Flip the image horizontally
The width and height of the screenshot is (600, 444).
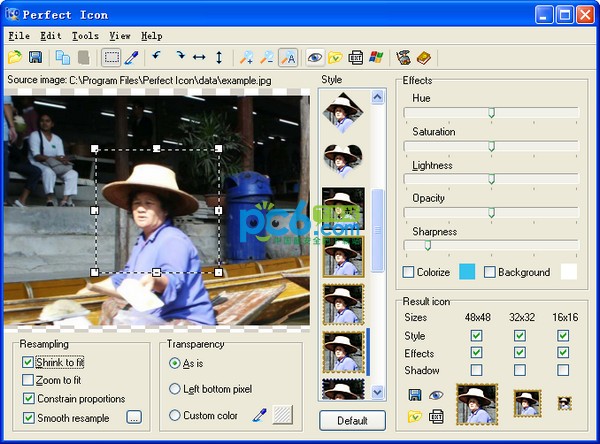198,58
